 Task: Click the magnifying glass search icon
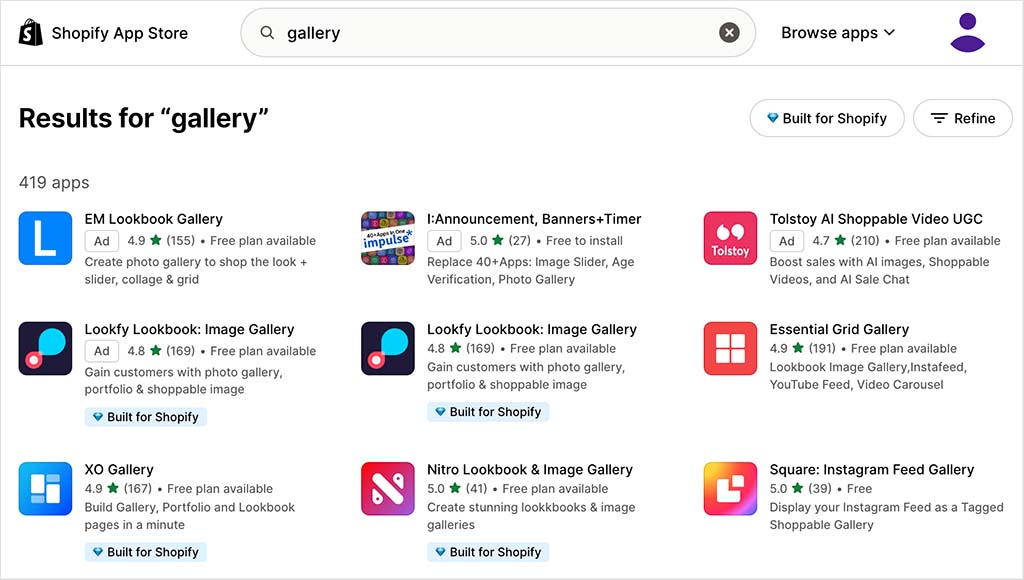click(x=267, y=32)
